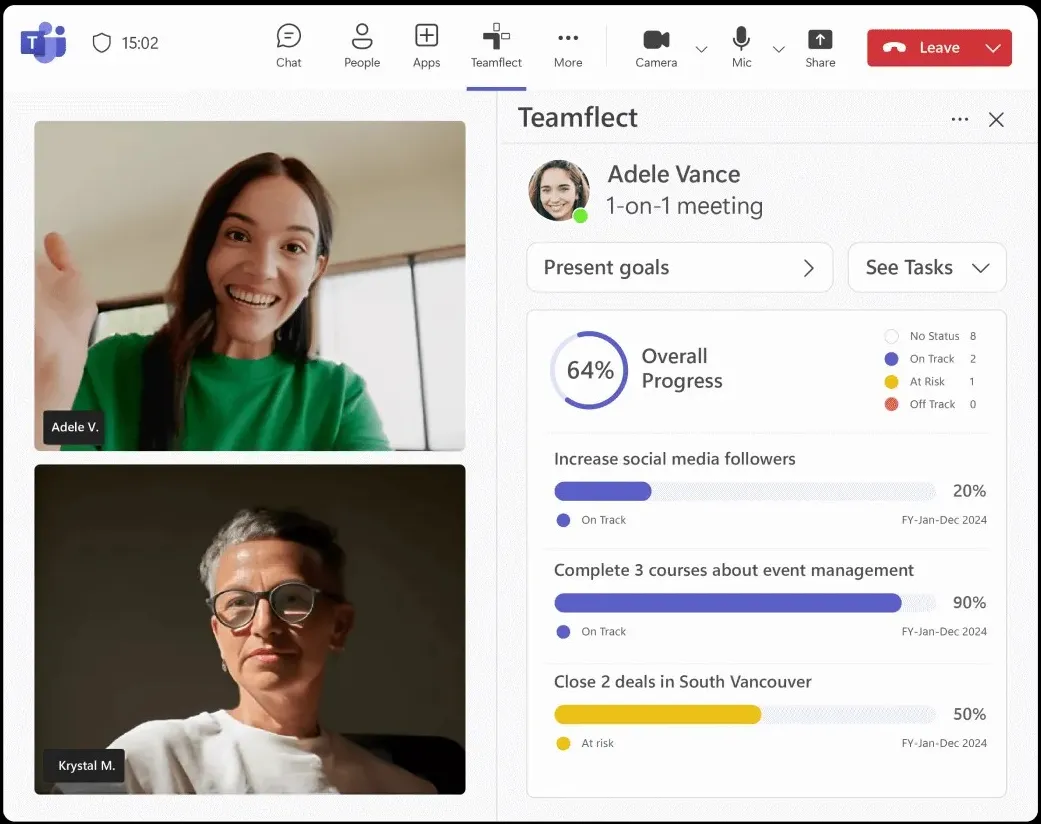Click FY-Jan-Dec 2024 under event management goal

coord(944,631)
